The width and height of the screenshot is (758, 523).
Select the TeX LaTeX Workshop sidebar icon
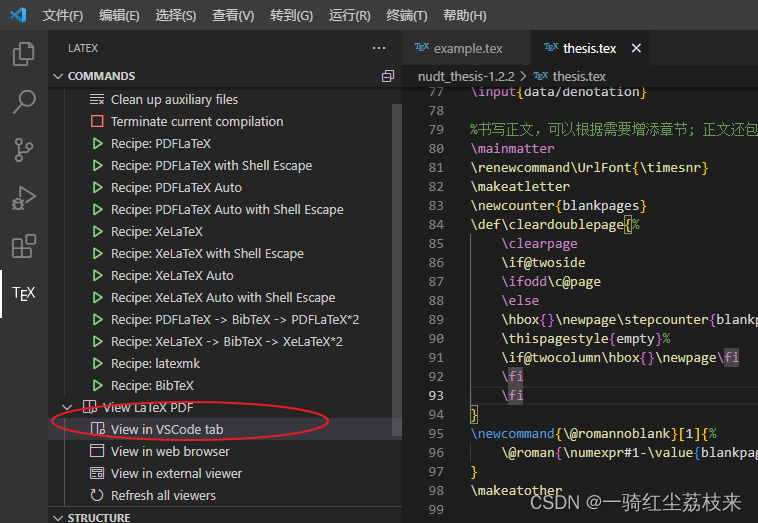pos(23,293)
